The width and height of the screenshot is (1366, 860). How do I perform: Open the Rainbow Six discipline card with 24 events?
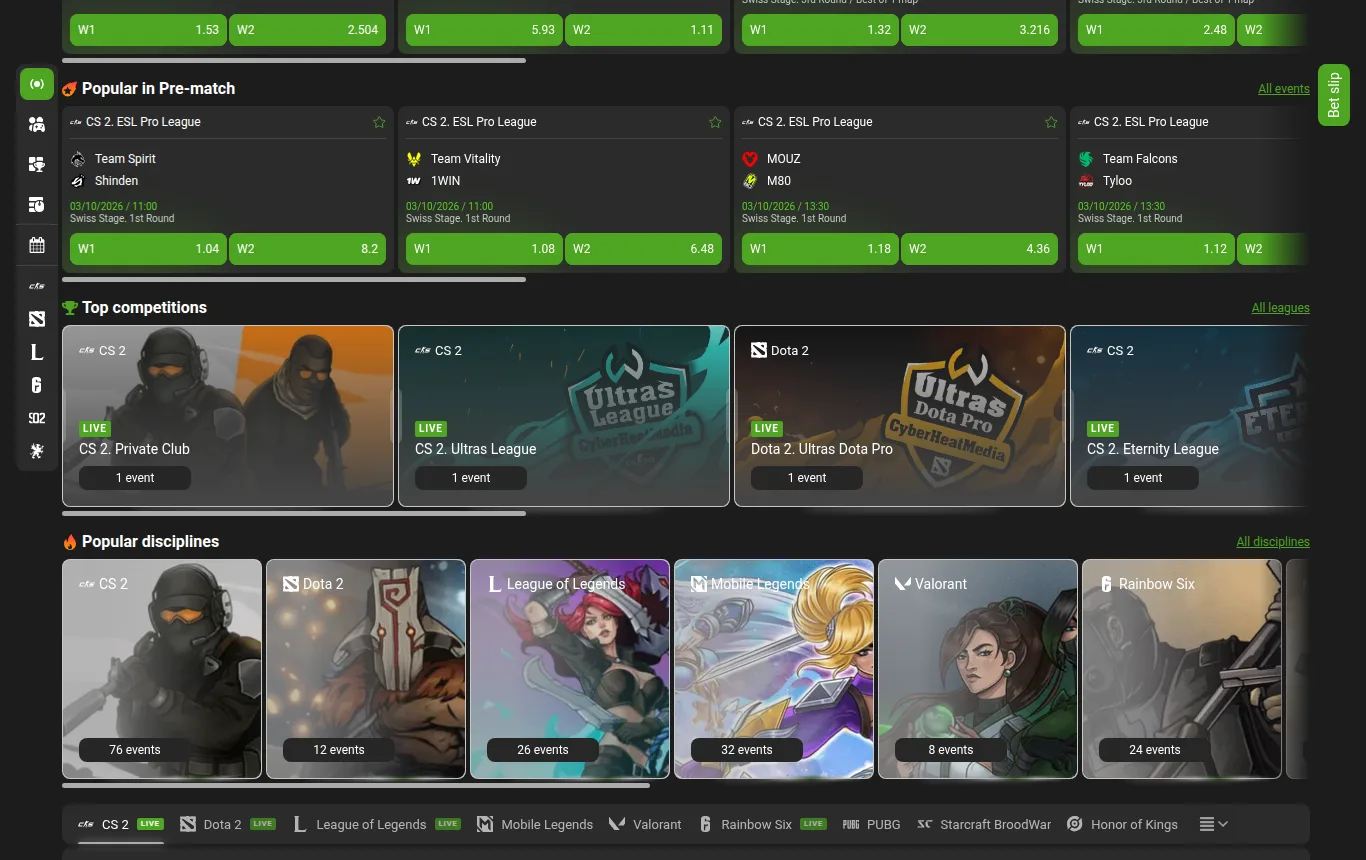tap(1182, 669)
